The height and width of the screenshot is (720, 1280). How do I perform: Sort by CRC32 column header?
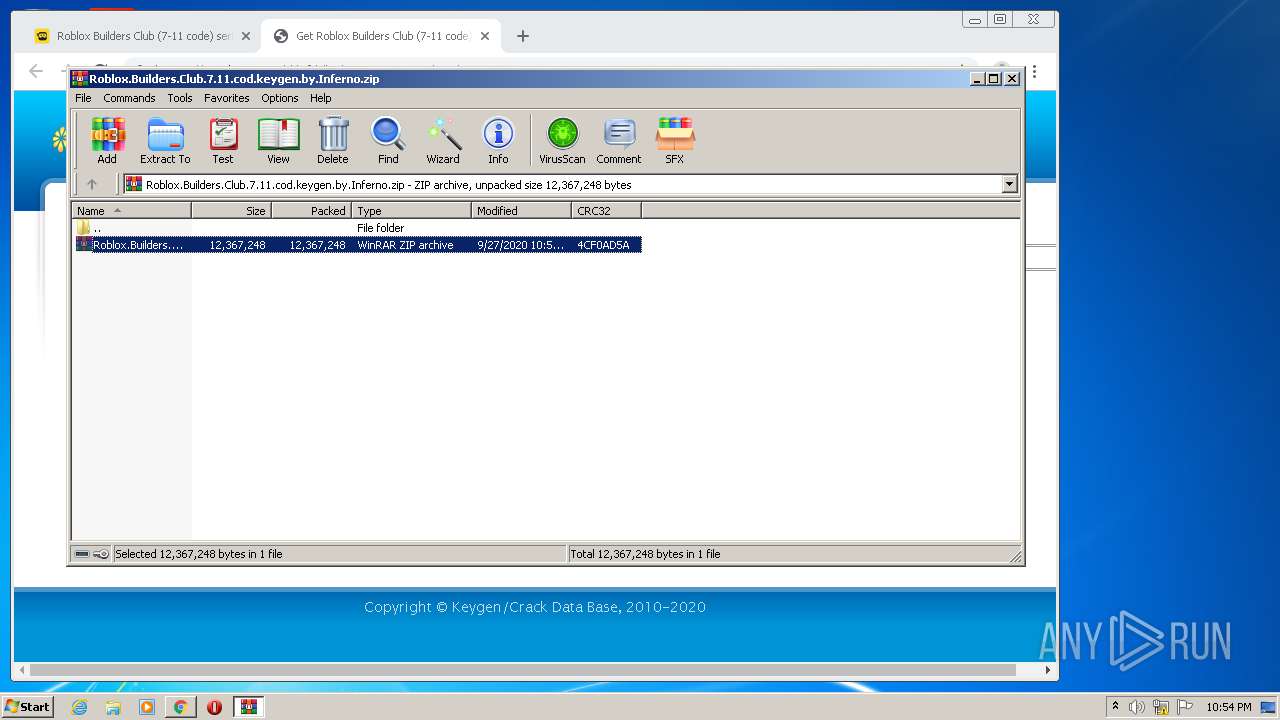click(606, 211)
